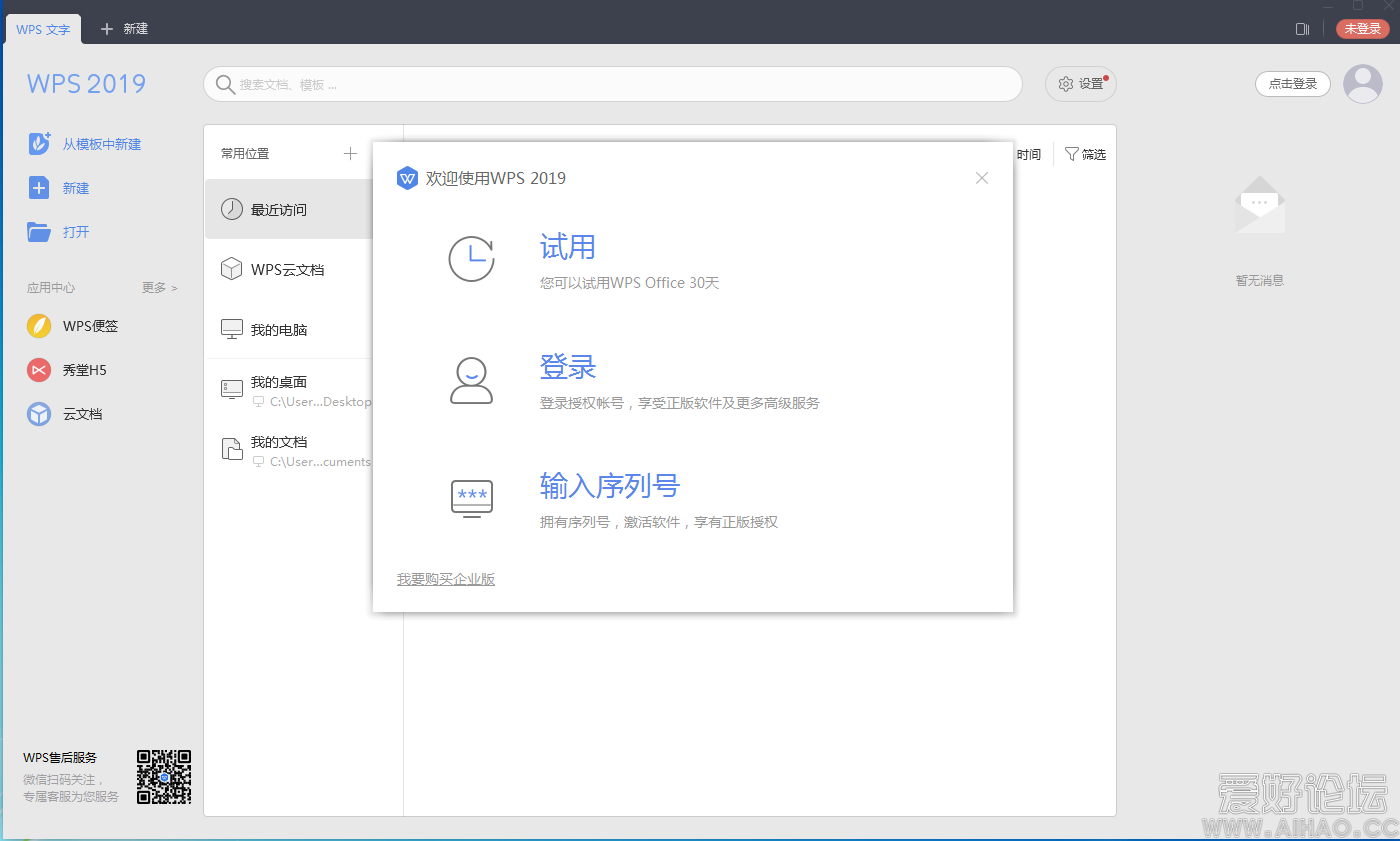Image resolution: width=1400 pixels, height=841 pixels.
Task: Click the serial number monitor icon
Action: [471, 497]
